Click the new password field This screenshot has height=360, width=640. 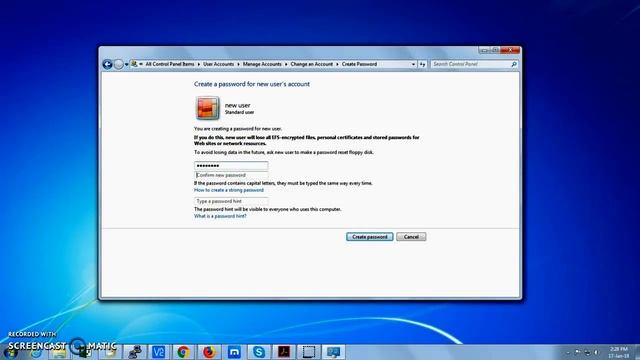(231, 166)
